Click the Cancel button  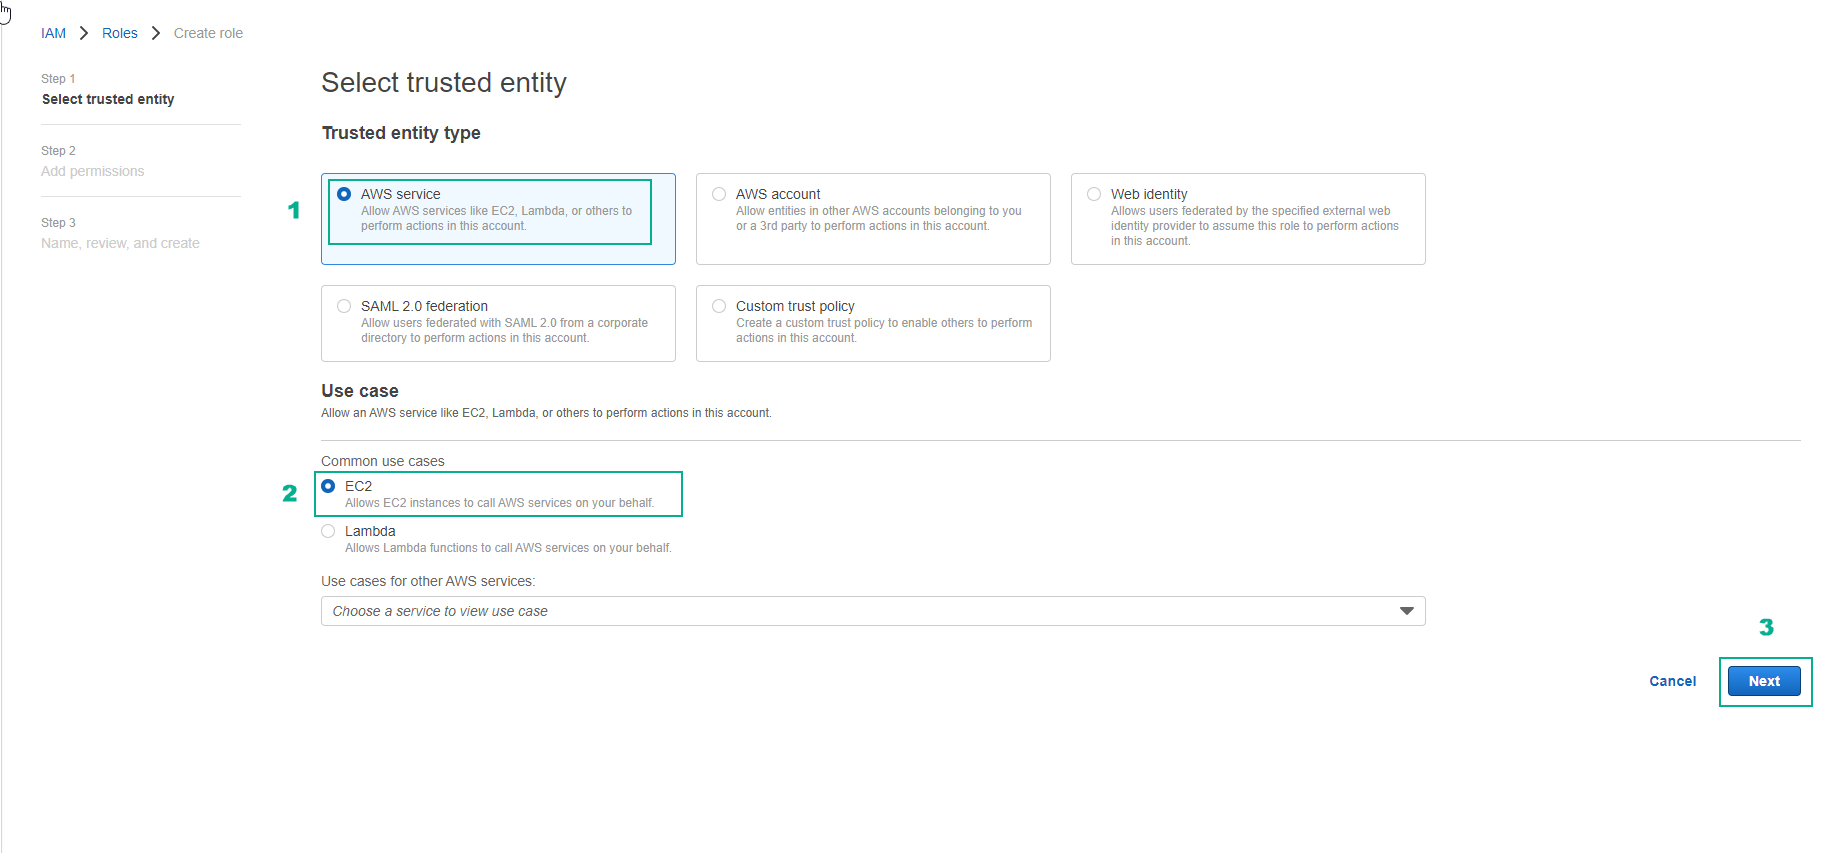click(1672, 681)
